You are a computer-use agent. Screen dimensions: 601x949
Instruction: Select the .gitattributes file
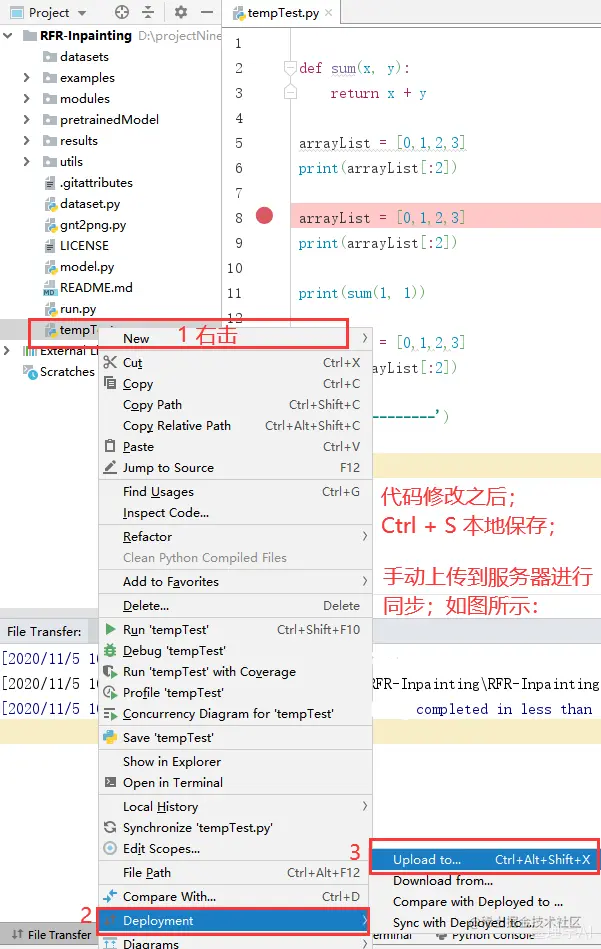96,183
